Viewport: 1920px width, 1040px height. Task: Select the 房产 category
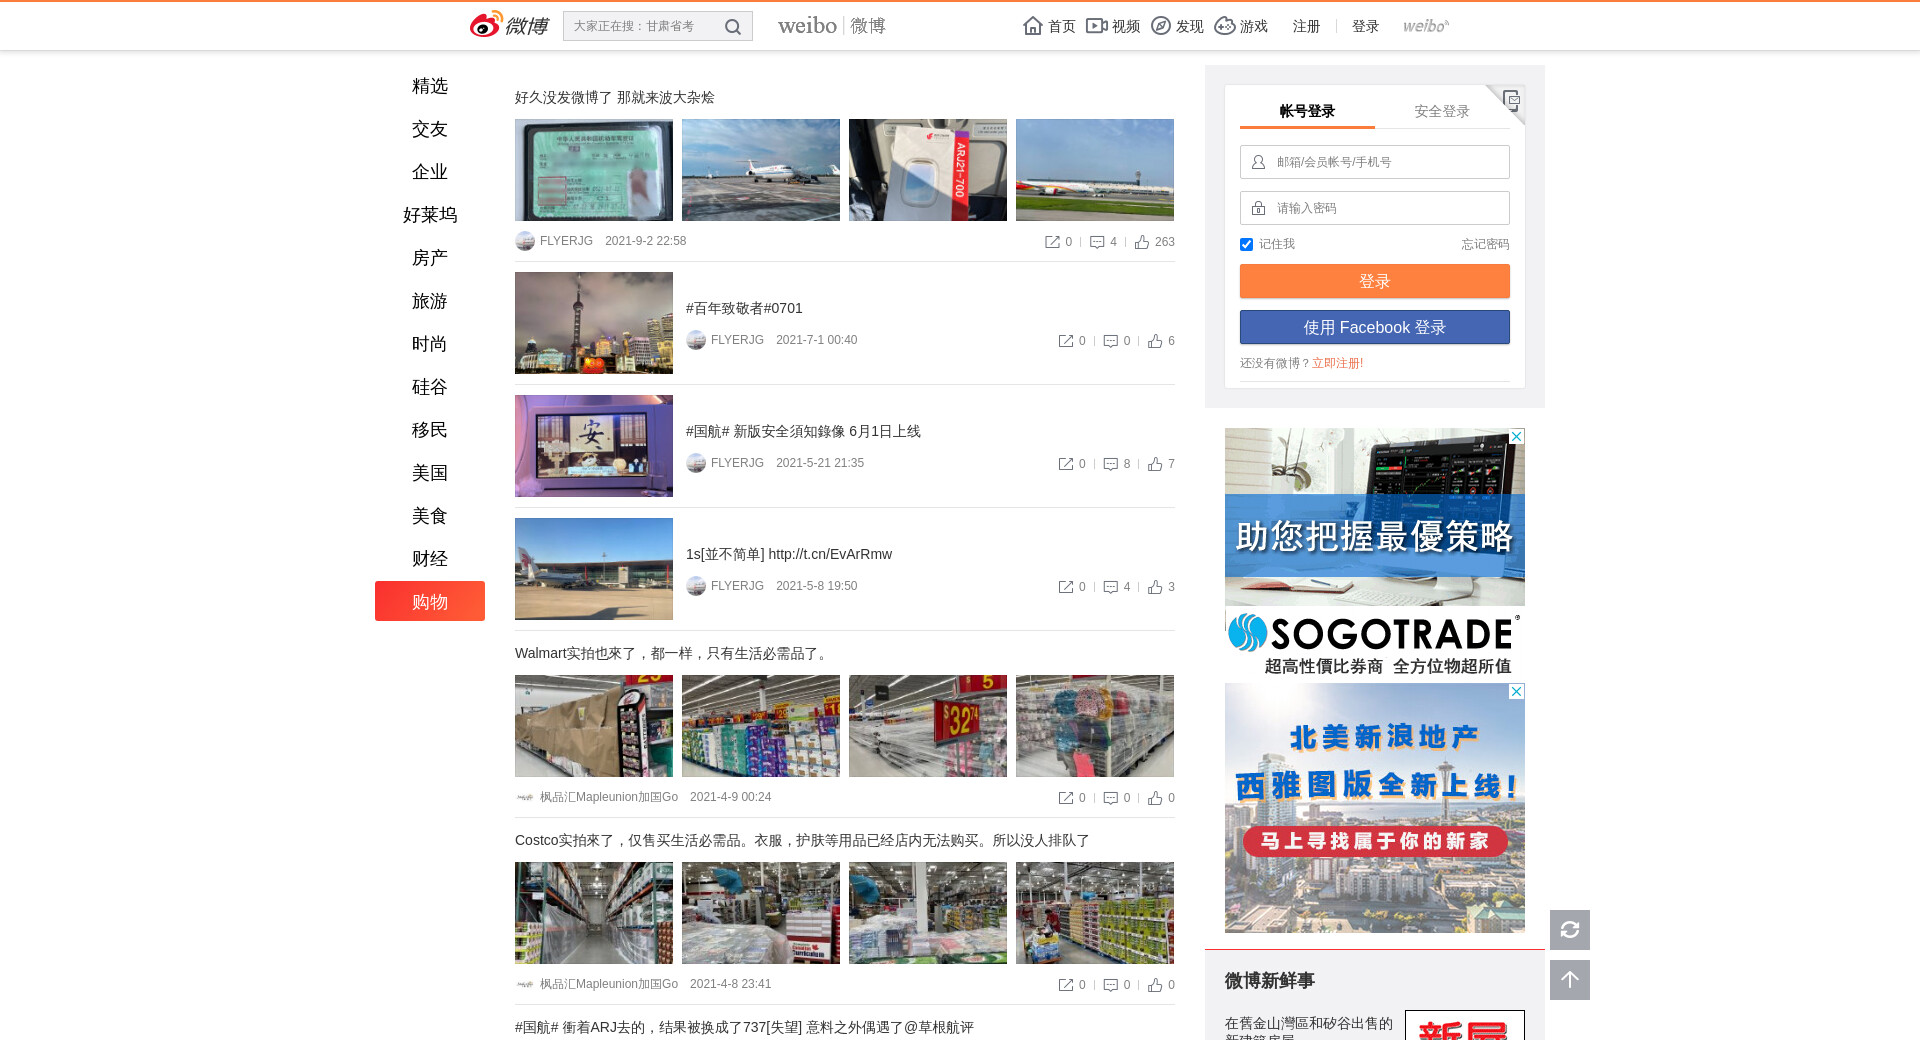430,258
